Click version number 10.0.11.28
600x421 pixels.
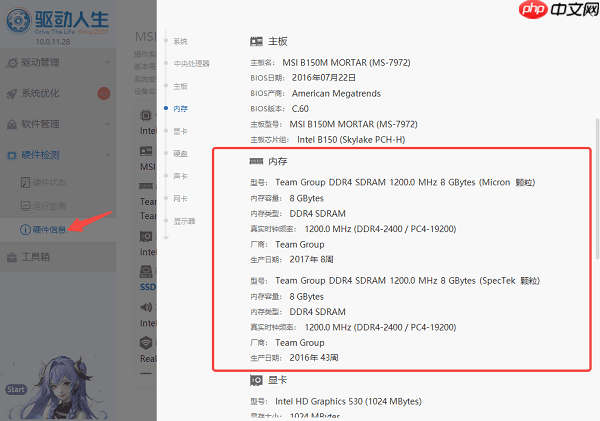point(53,42)
